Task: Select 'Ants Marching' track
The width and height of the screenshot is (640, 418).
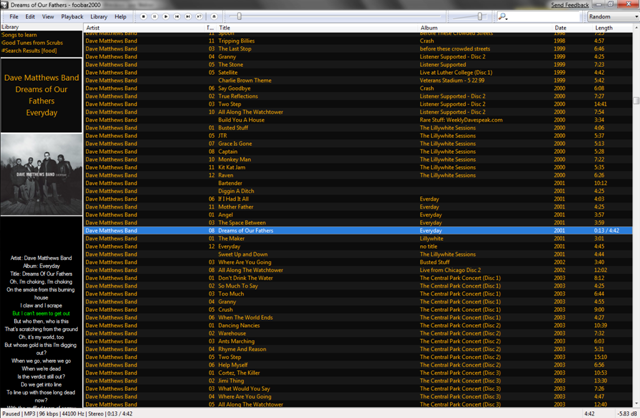Action: pos(236,341)
